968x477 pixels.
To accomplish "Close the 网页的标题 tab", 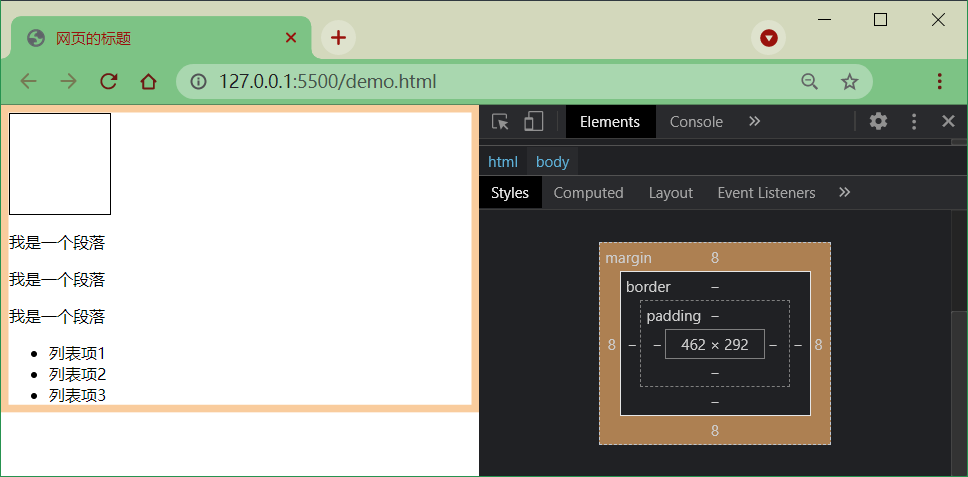I will 291,38.
